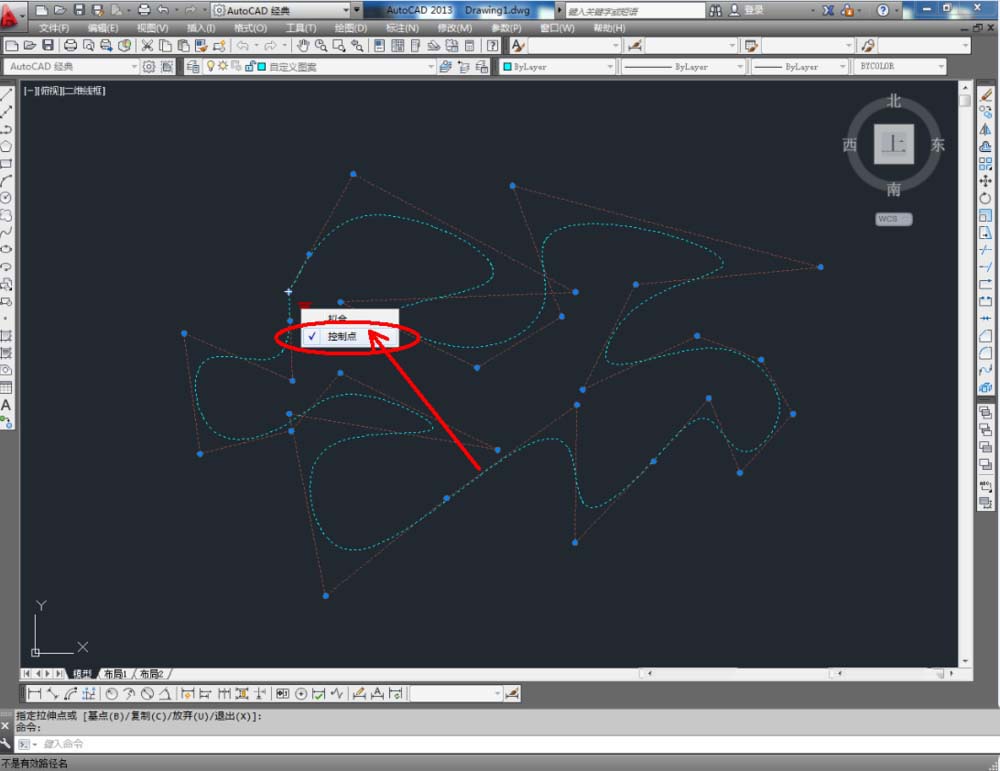Select the Rotate modify tool

(986, 198)
